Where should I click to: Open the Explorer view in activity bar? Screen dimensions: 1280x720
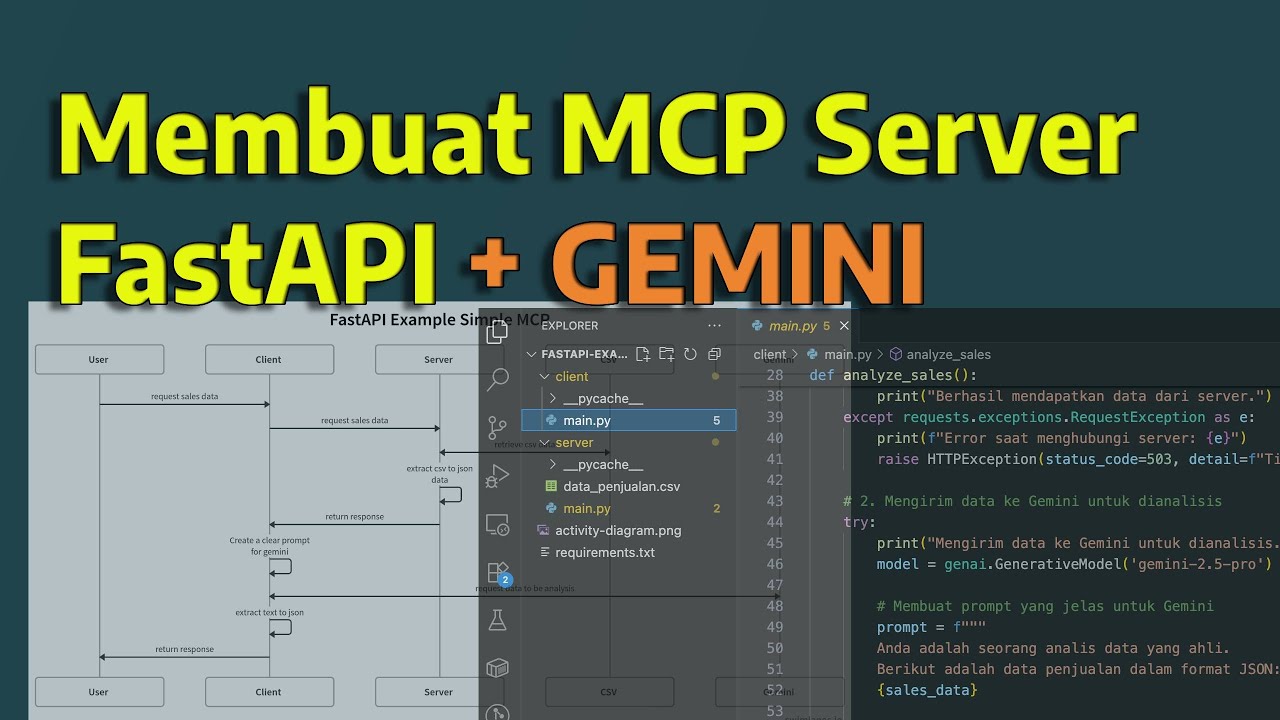tap(497, 333)
